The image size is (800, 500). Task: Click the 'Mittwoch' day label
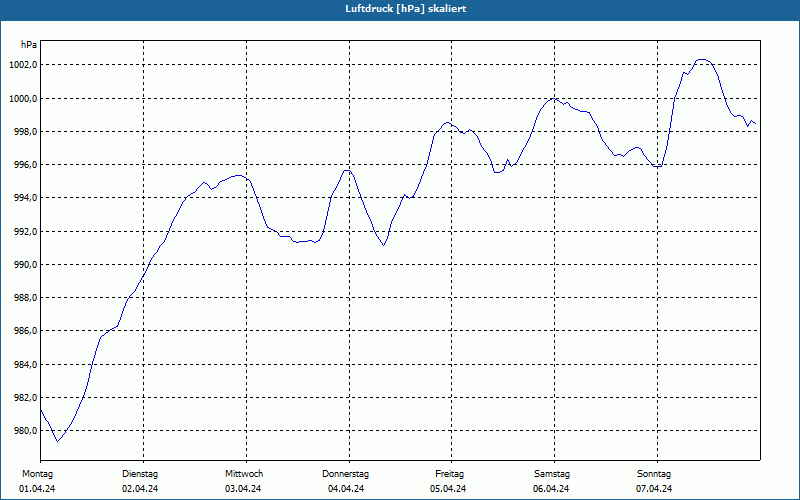[x=244, y=474]
